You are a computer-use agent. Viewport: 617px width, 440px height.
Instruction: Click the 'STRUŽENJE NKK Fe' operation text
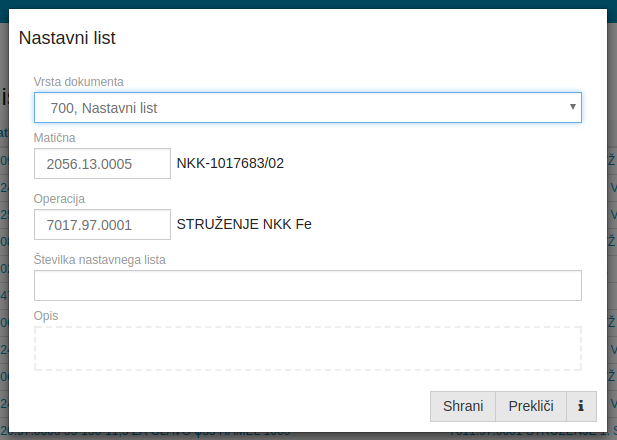click(244, 224)
